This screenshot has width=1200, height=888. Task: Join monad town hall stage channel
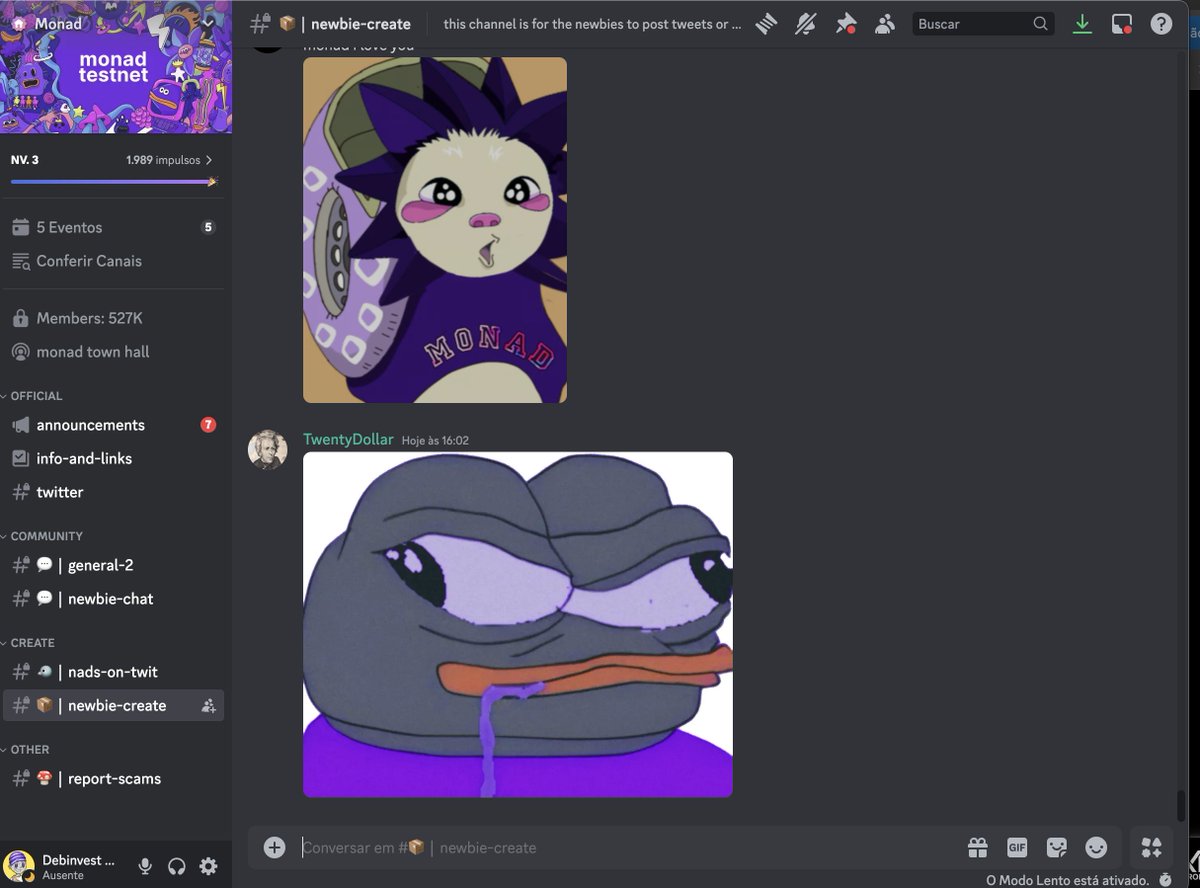[116, 352]
